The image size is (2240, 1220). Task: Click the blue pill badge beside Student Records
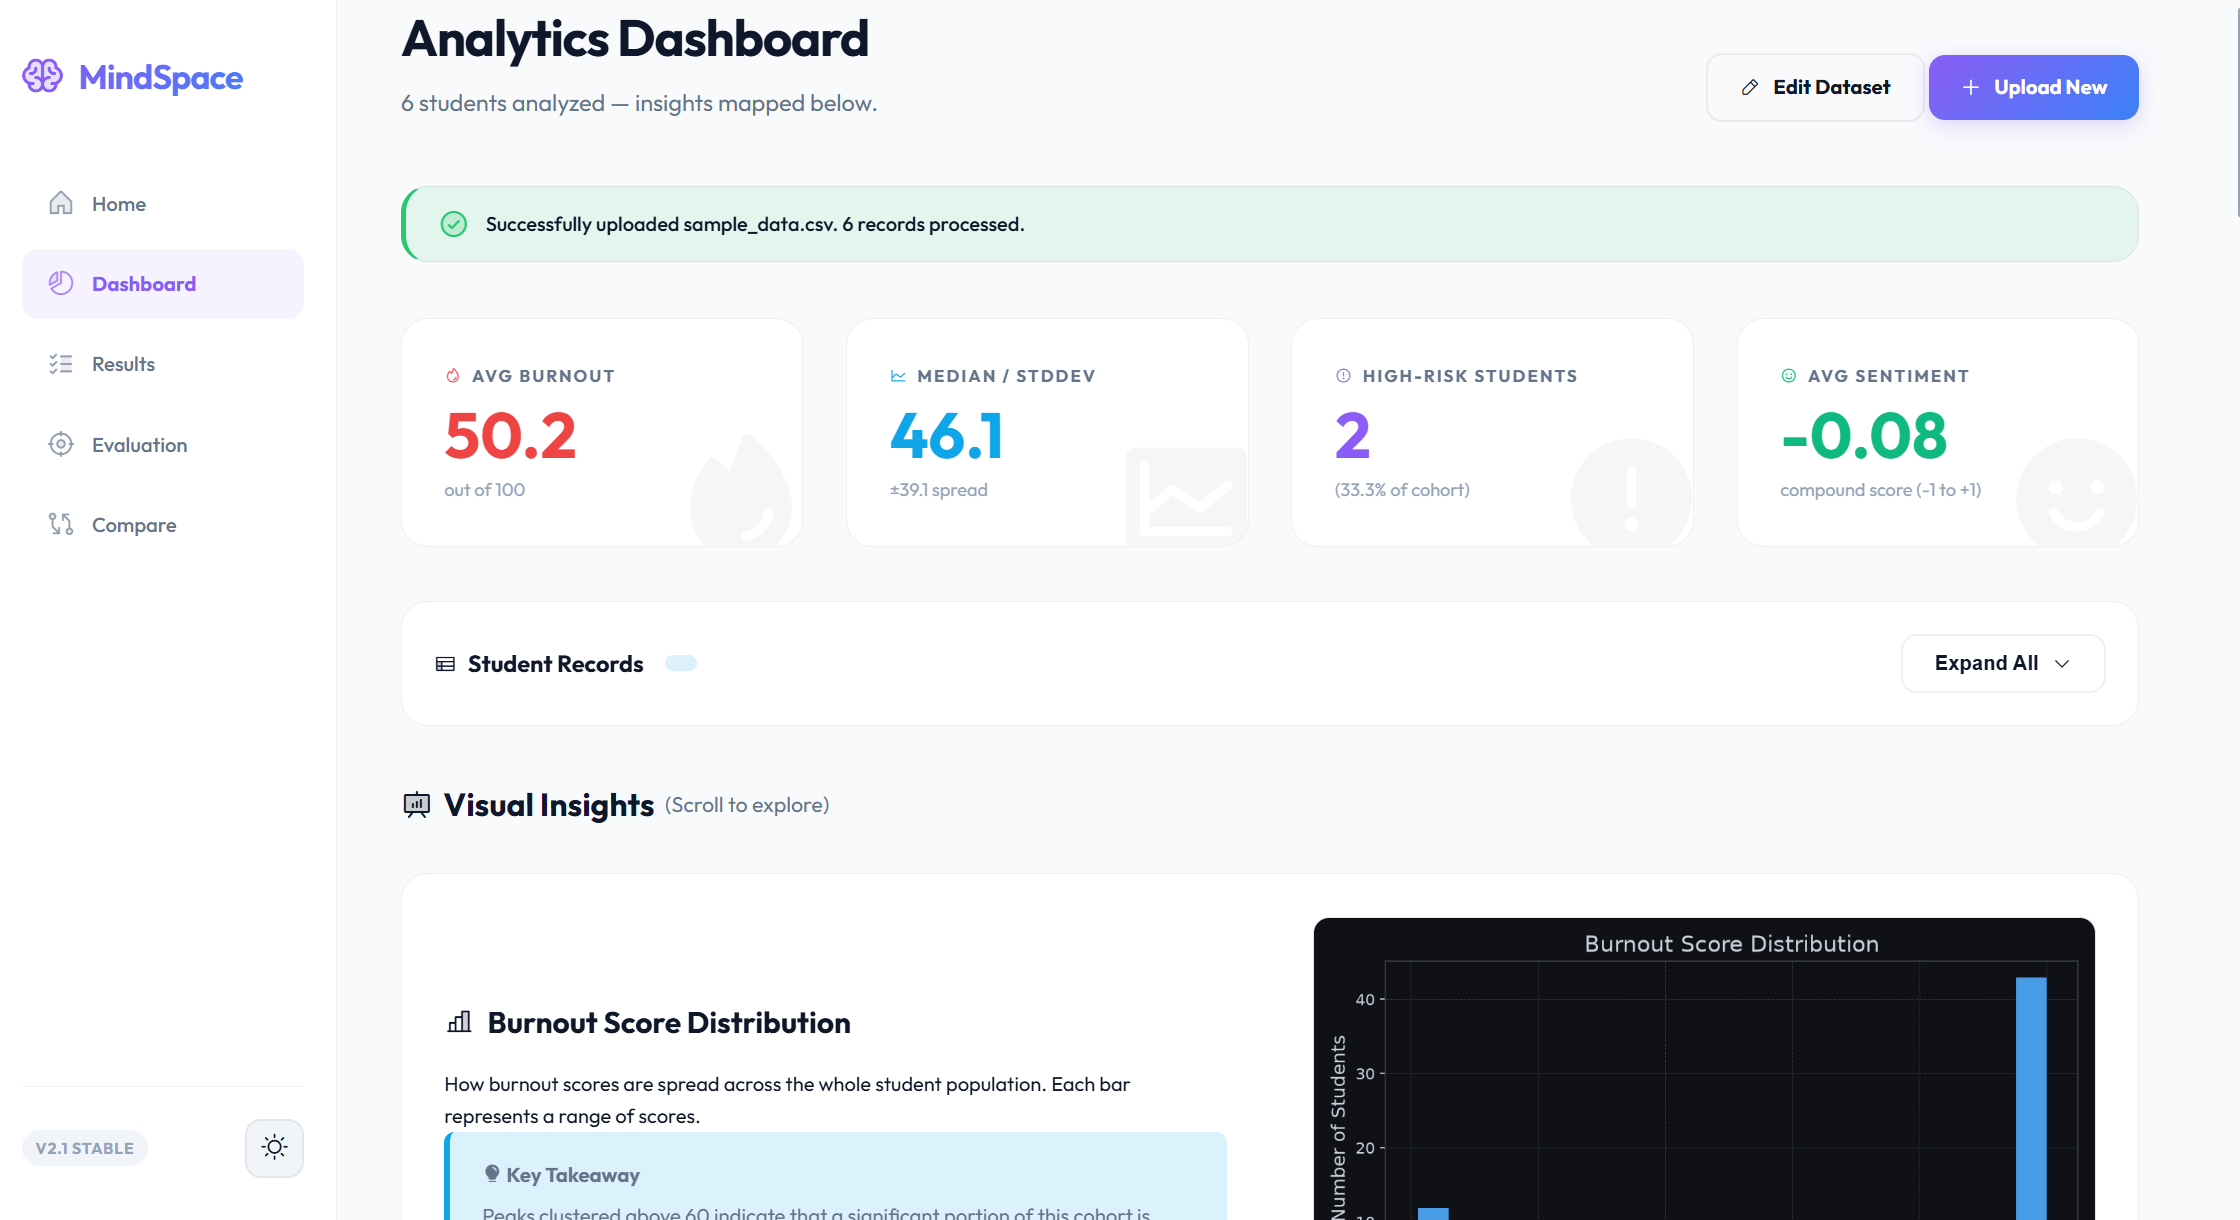point(681,663)
